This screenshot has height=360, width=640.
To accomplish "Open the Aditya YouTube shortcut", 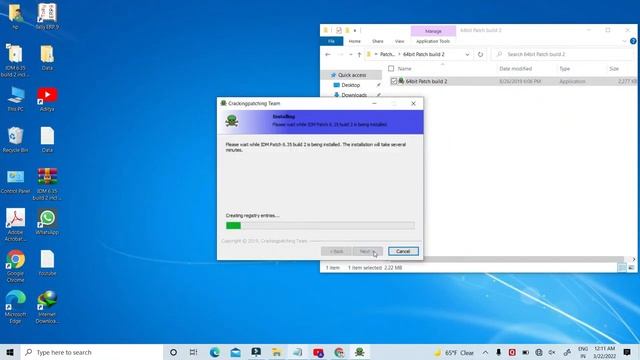I will (47, 99).
